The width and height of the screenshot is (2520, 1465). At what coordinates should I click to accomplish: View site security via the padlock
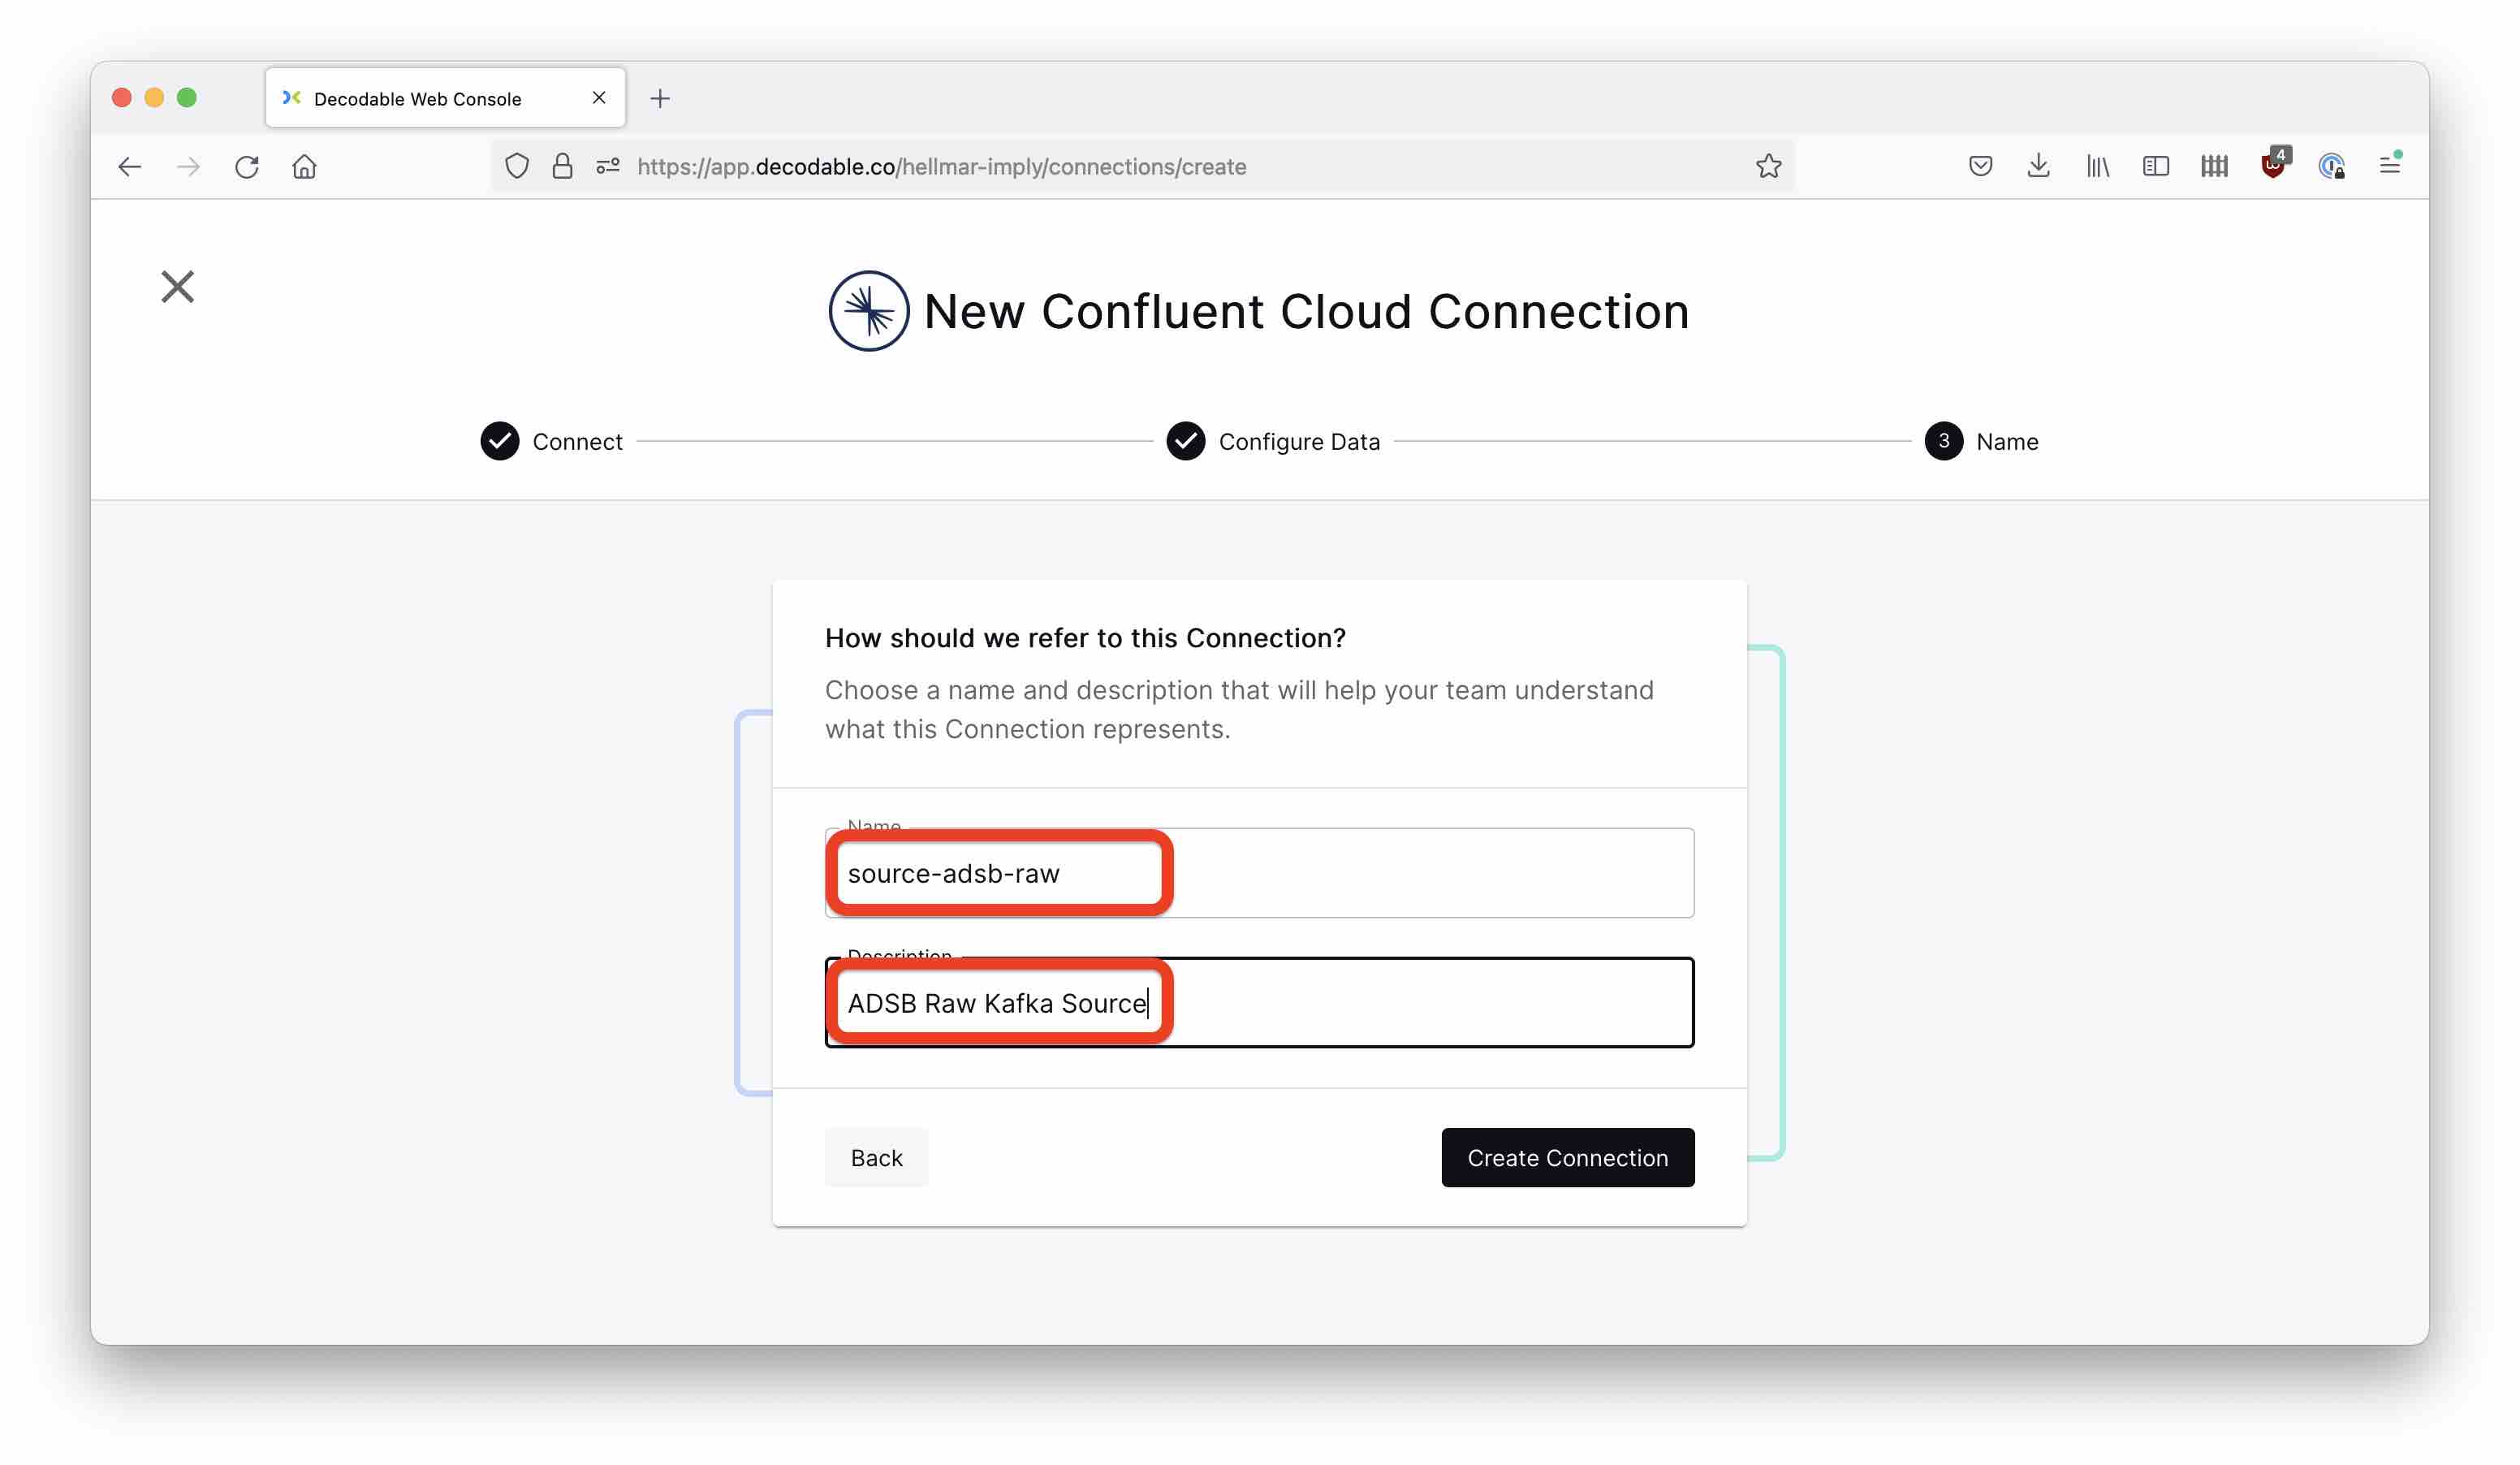[562, 166]
